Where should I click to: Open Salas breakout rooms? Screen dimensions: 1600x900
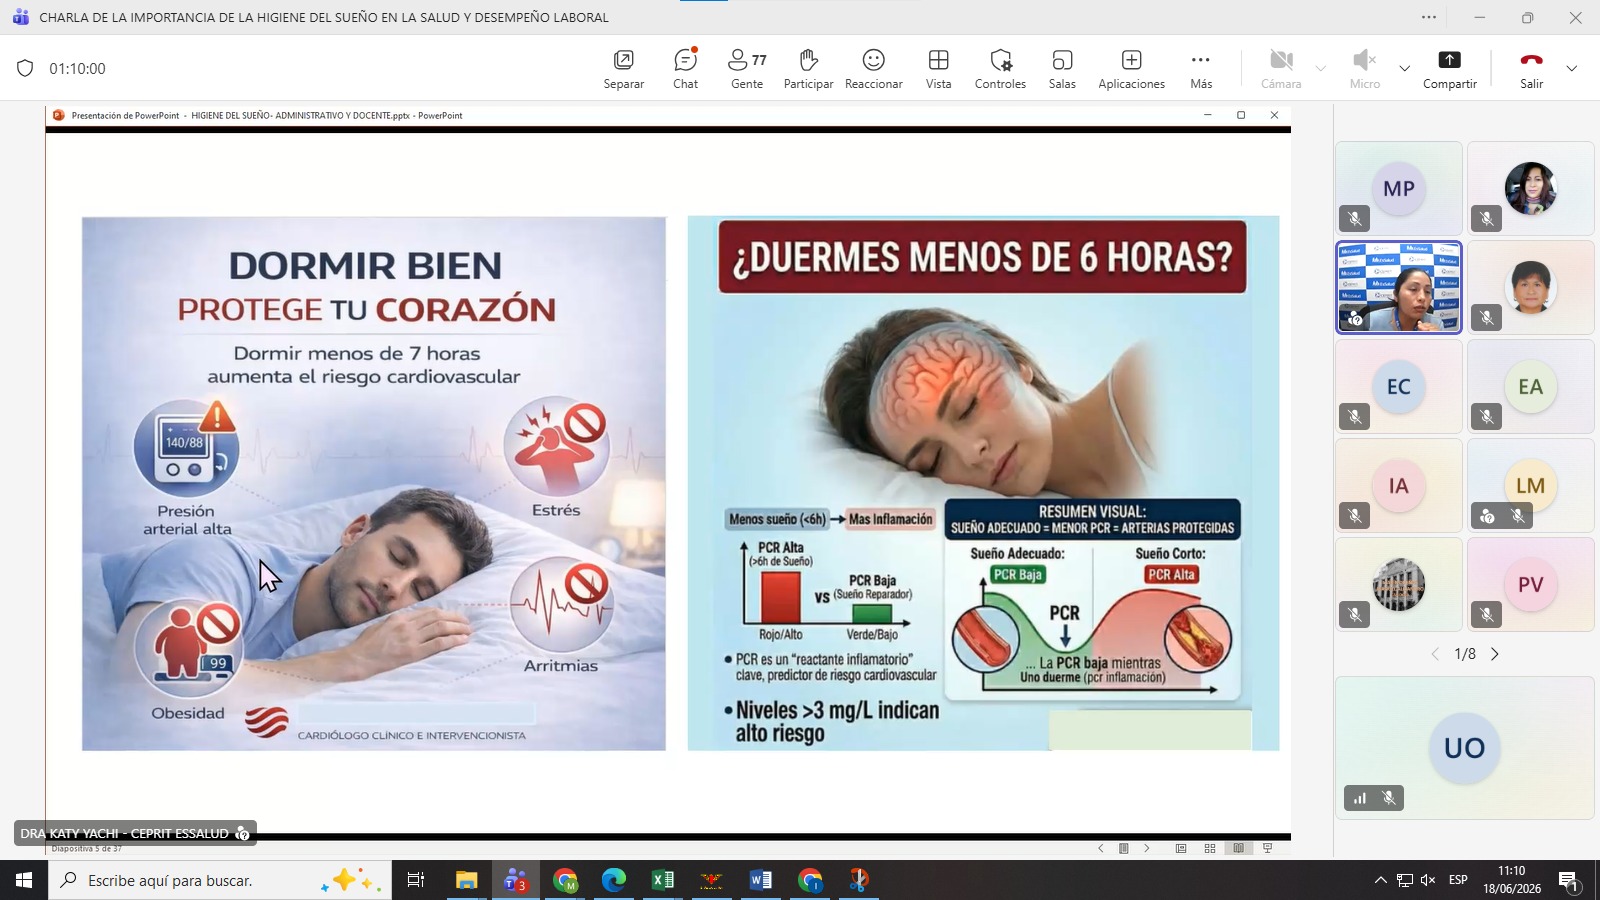click(x=1062, y=69)
